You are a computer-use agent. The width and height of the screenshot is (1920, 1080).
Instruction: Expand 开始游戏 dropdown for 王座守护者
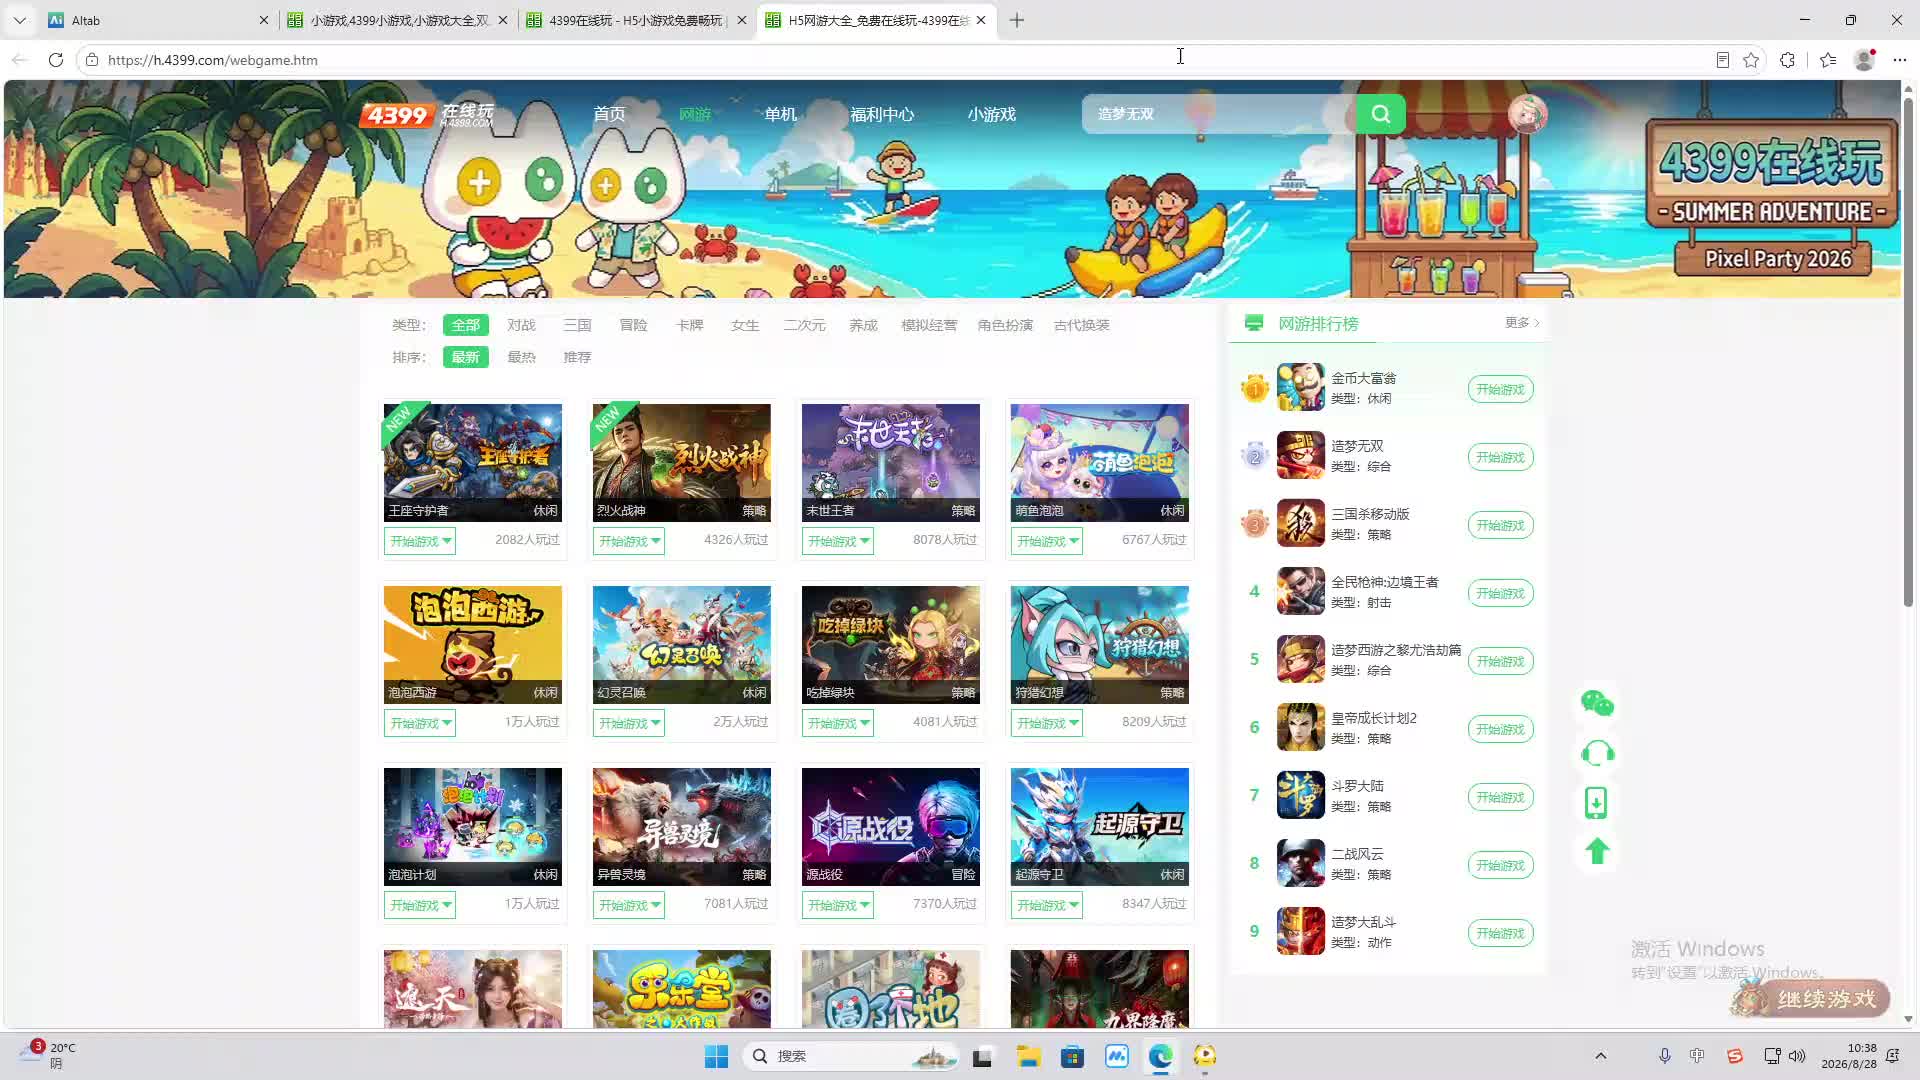(x=420, y=541)
